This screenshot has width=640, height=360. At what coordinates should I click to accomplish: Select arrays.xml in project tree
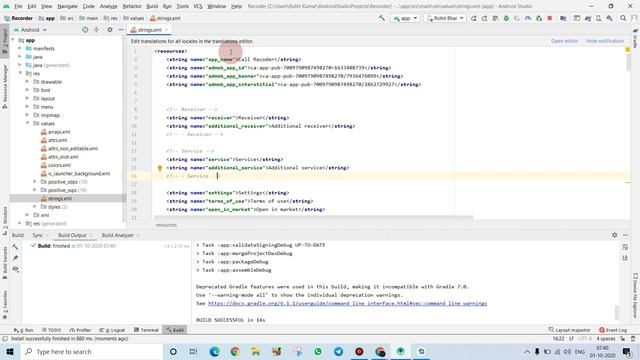(56, 132)
